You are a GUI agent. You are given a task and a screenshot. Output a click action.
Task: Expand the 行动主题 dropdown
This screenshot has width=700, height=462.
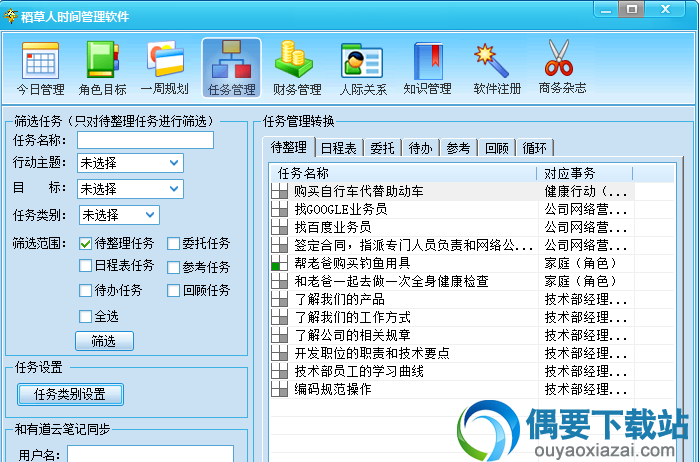pos(174,163)
